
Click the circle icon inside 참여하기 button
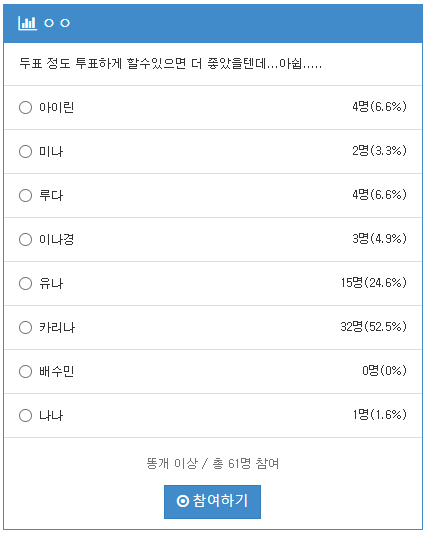183,501
